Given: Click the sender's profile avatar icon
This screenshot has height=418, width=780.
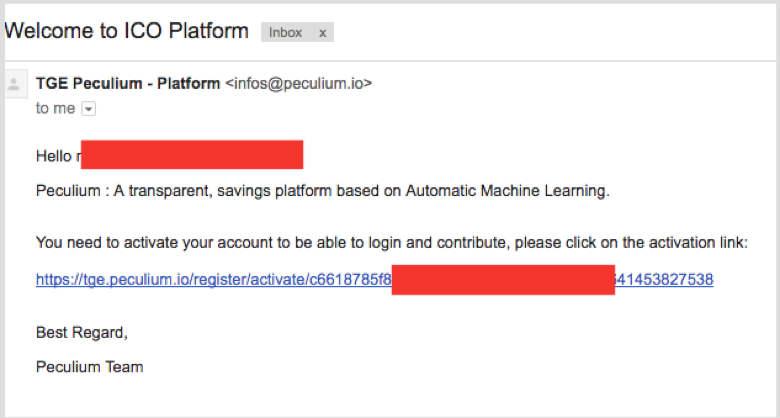Looking at the screenshot, I should [14, 85].
